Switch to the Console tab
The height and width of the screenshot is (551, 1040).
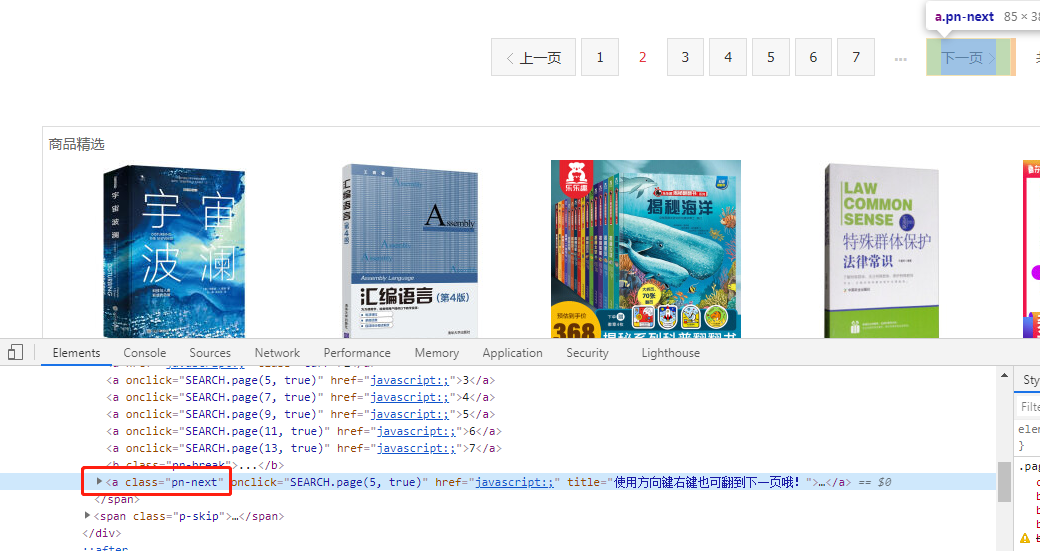click(x=145, y=353)
